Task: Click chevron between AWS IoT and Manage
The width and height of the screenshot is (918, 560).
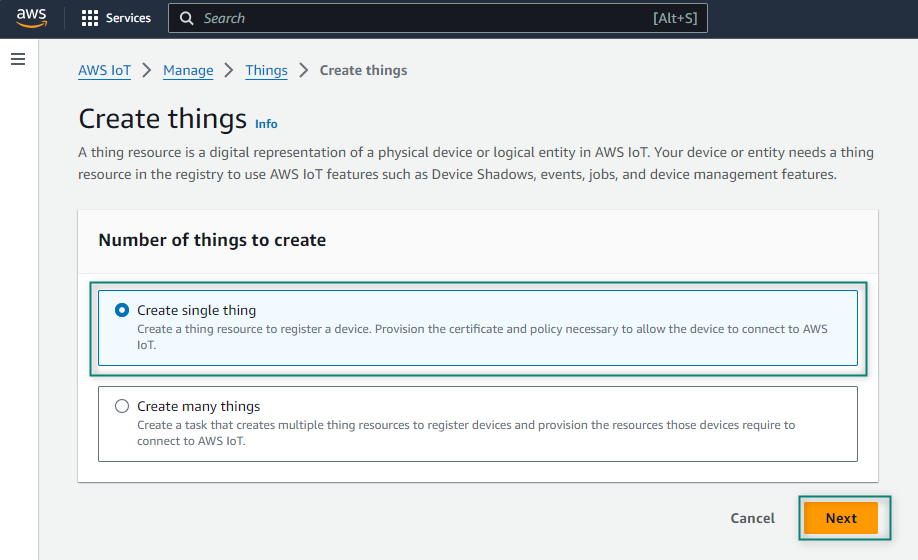Action: [x=147, y=70]
